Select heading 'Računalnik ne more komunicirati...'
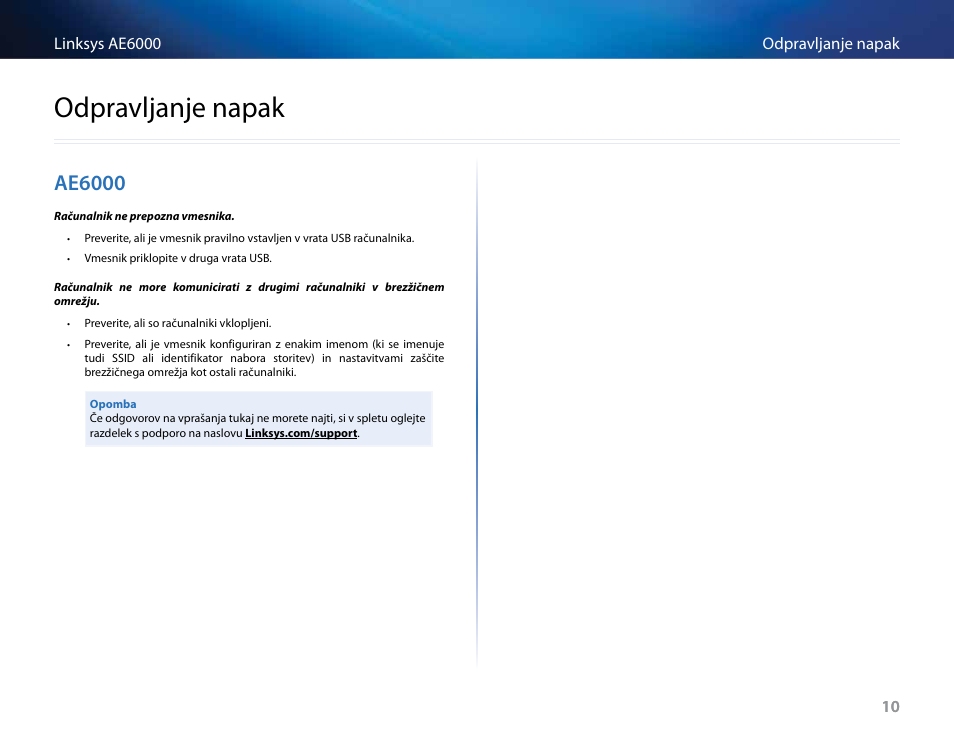The image size is (954, 738). click(249, 294)
